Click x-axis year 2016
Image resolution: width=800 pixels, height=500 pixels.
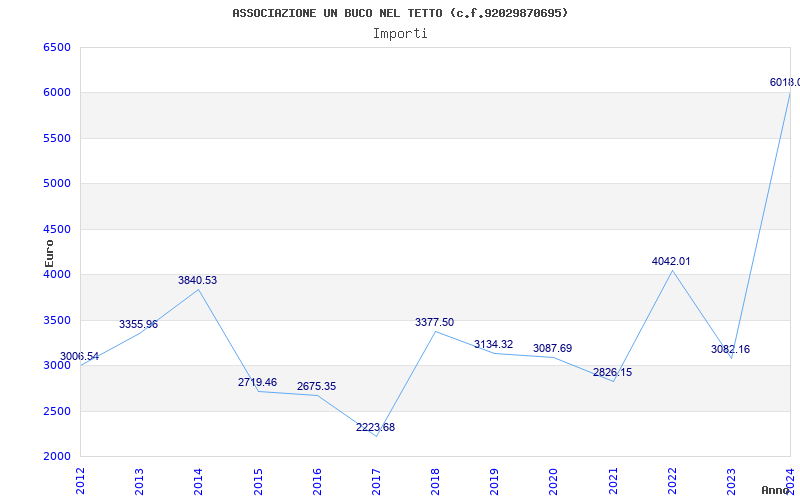click(x=317, y=481)
